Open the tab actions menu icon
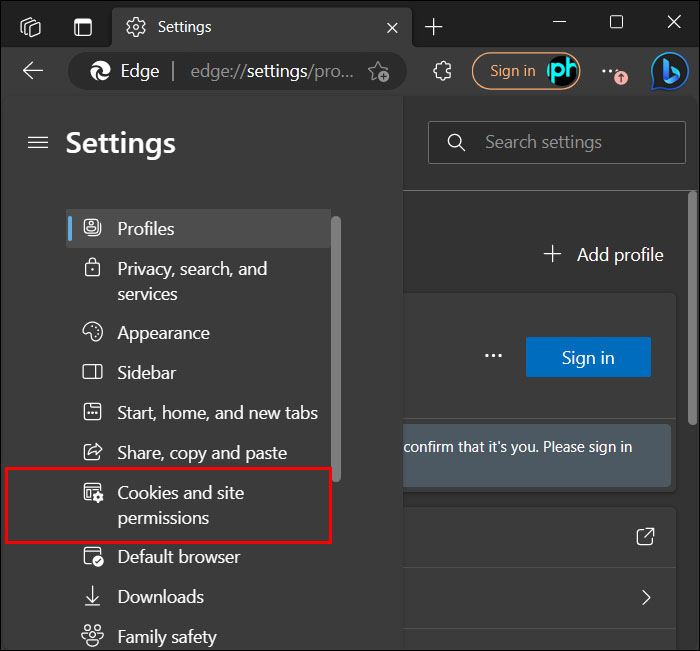The width and height of the screenshot is (700, 651). [x=83, y=27]
